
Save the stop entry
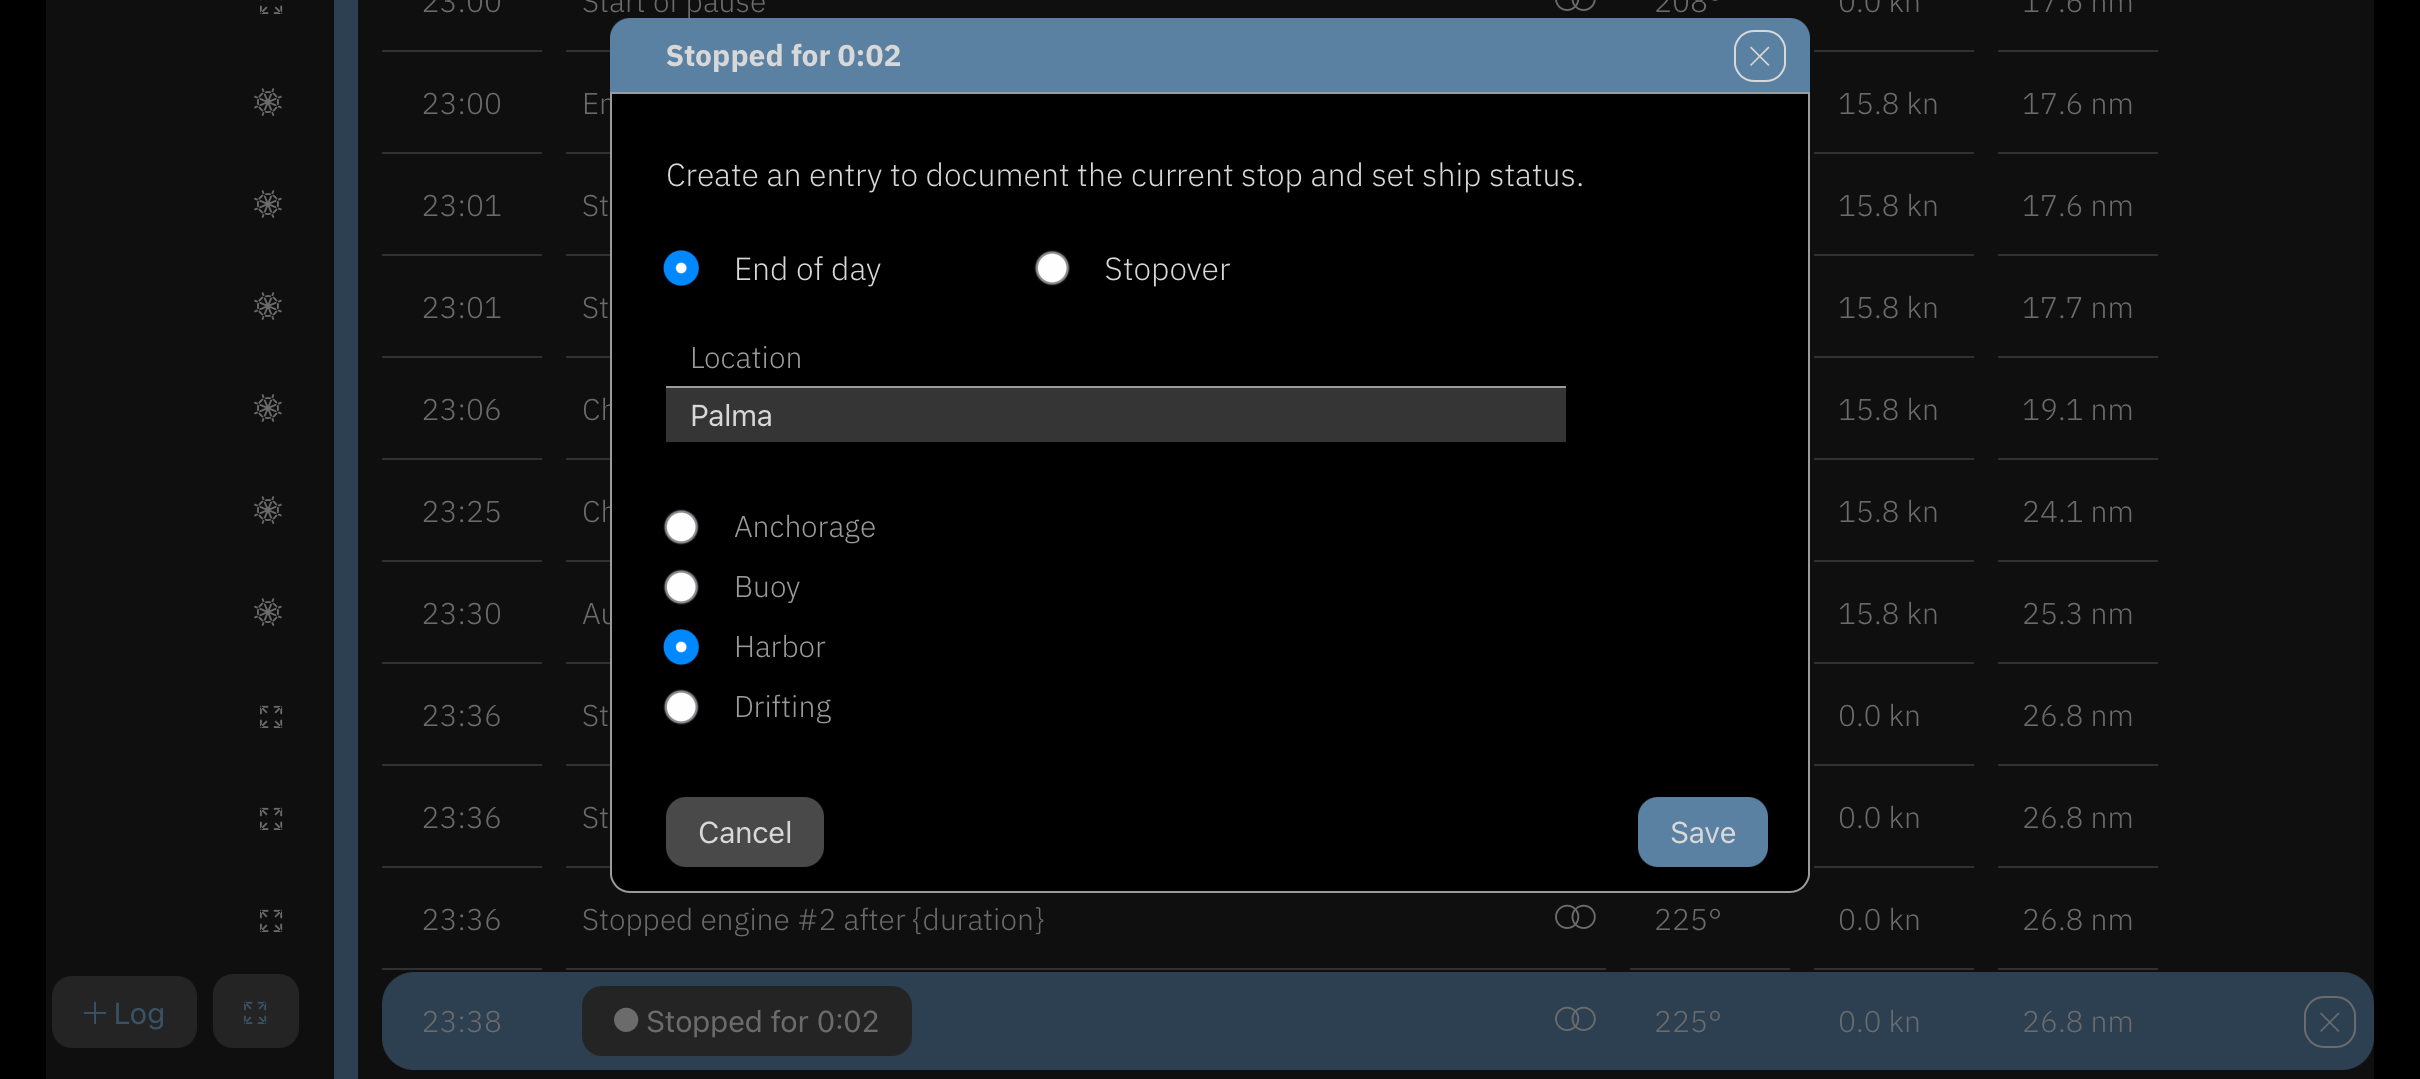(1702, 832)
